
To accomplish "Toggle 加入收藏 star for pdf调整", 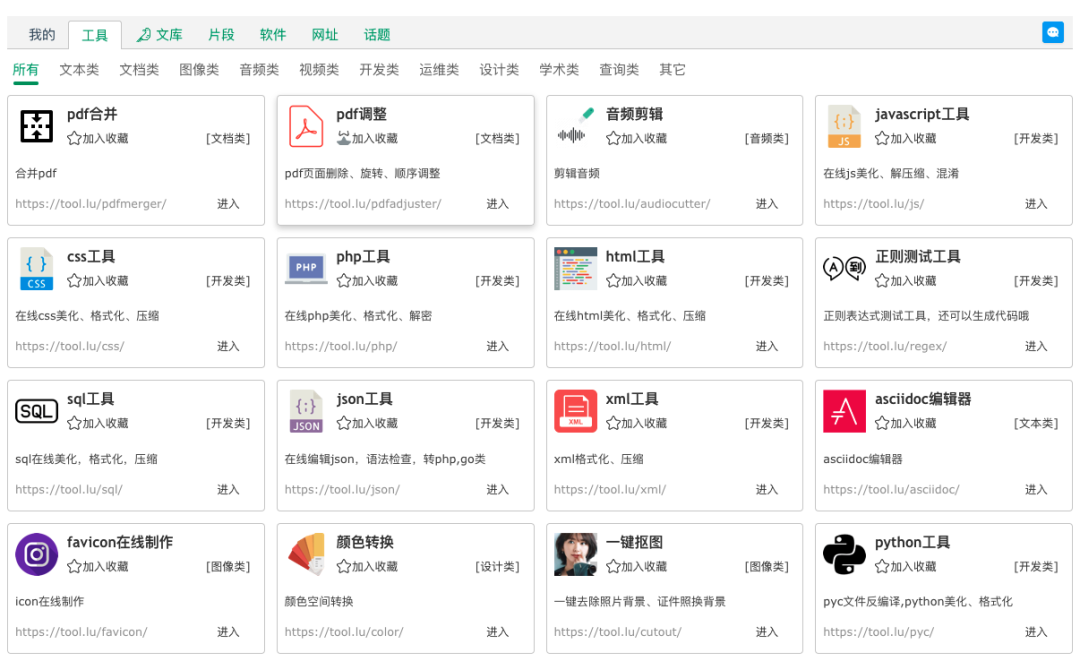I will coord(344,138).
